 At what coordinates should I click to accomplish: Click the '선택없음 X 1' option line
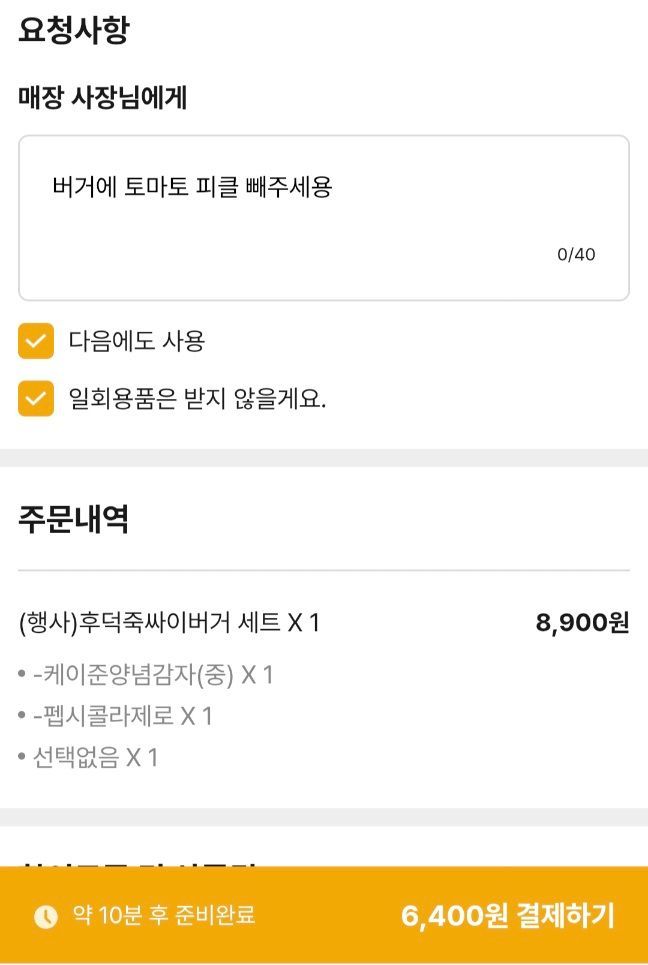(95, 758)
